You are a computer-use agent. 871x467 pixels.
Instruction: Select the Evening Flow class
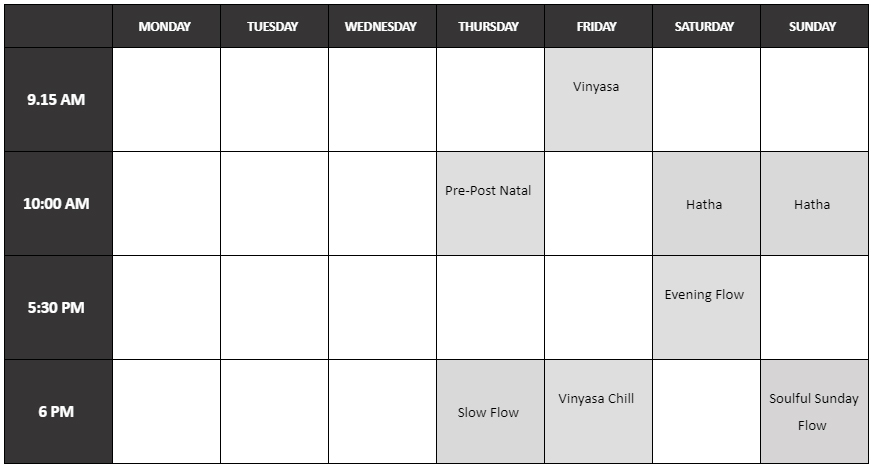[706, 308]
